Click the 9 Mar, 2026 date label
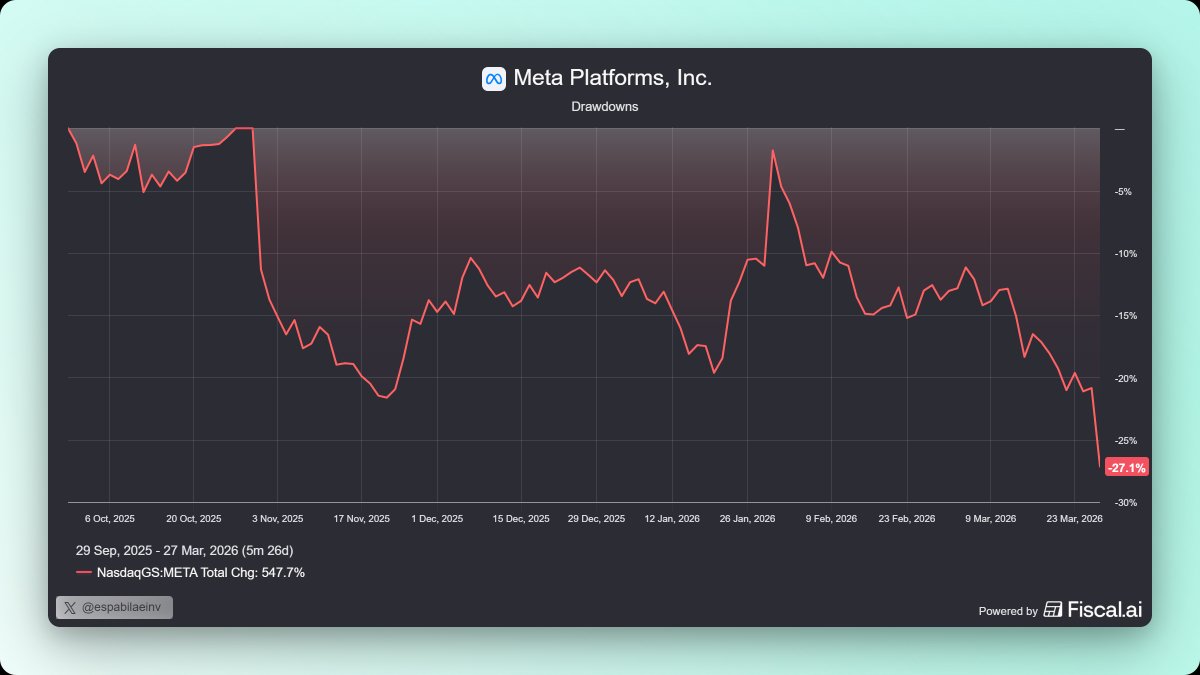1200x675 pixels. pos(991,519)
